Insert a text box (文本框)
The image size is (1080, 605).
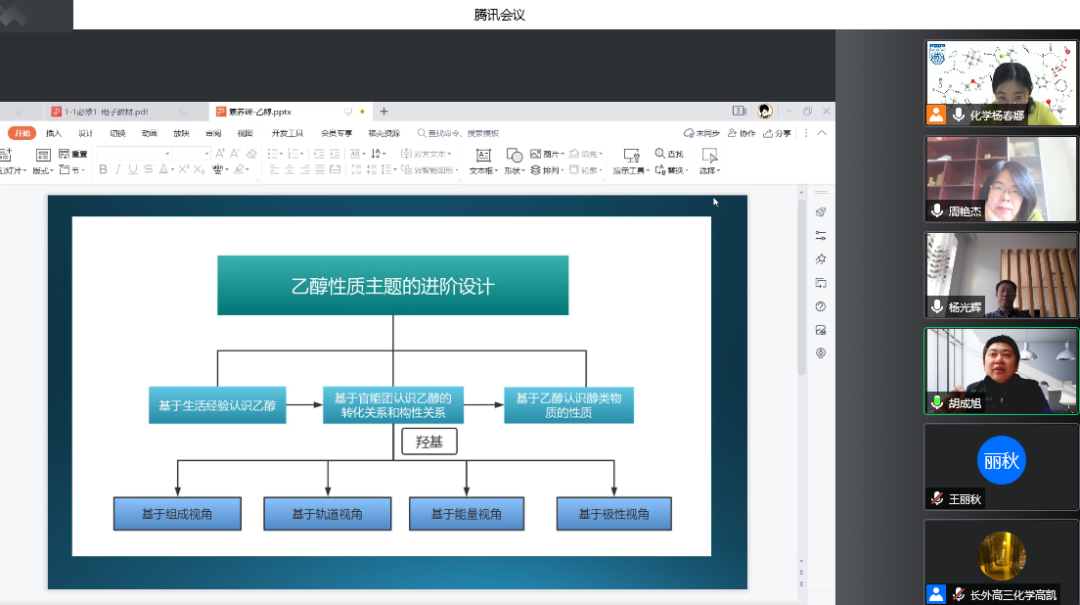tap(483, 161)
